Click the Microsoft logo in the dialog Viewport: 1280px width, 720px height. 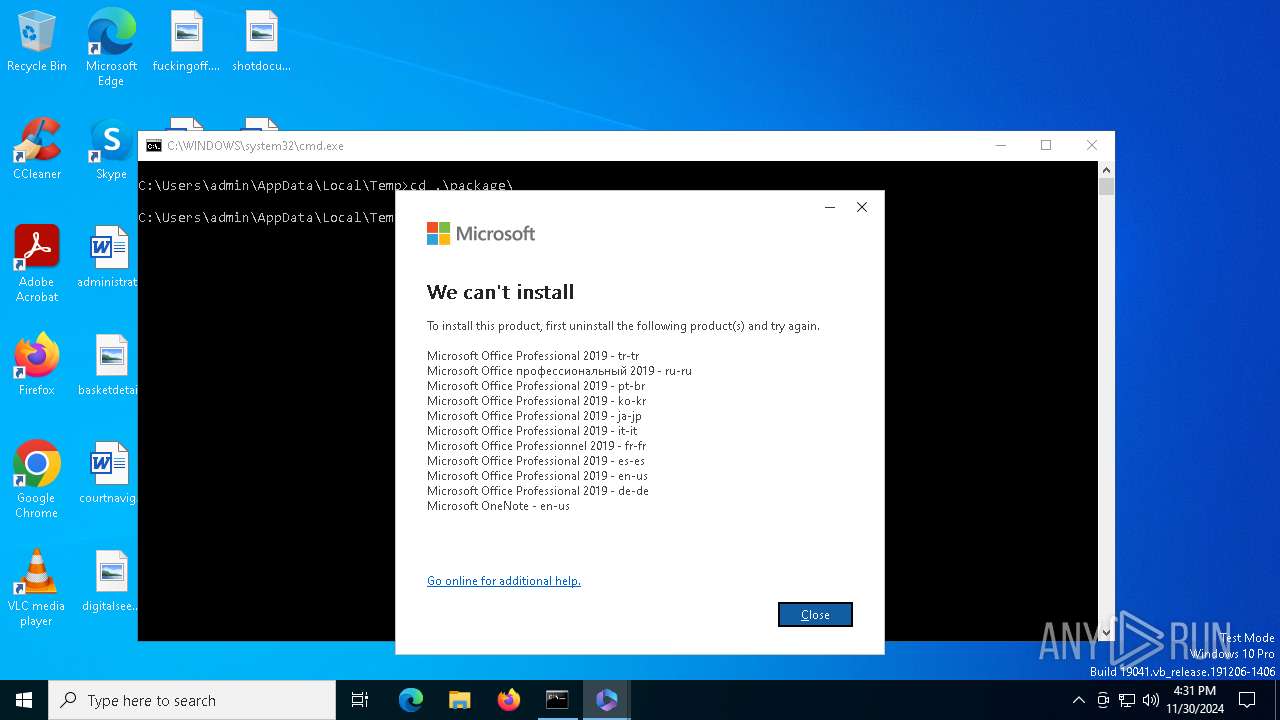pyautogui.click(x=481, y=233)
